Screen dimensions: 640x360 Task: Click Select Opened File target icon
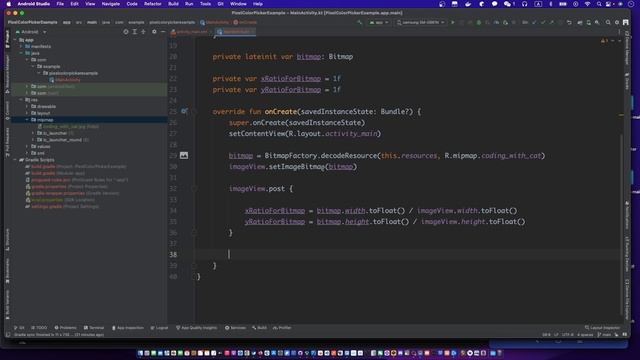point(126,32)
